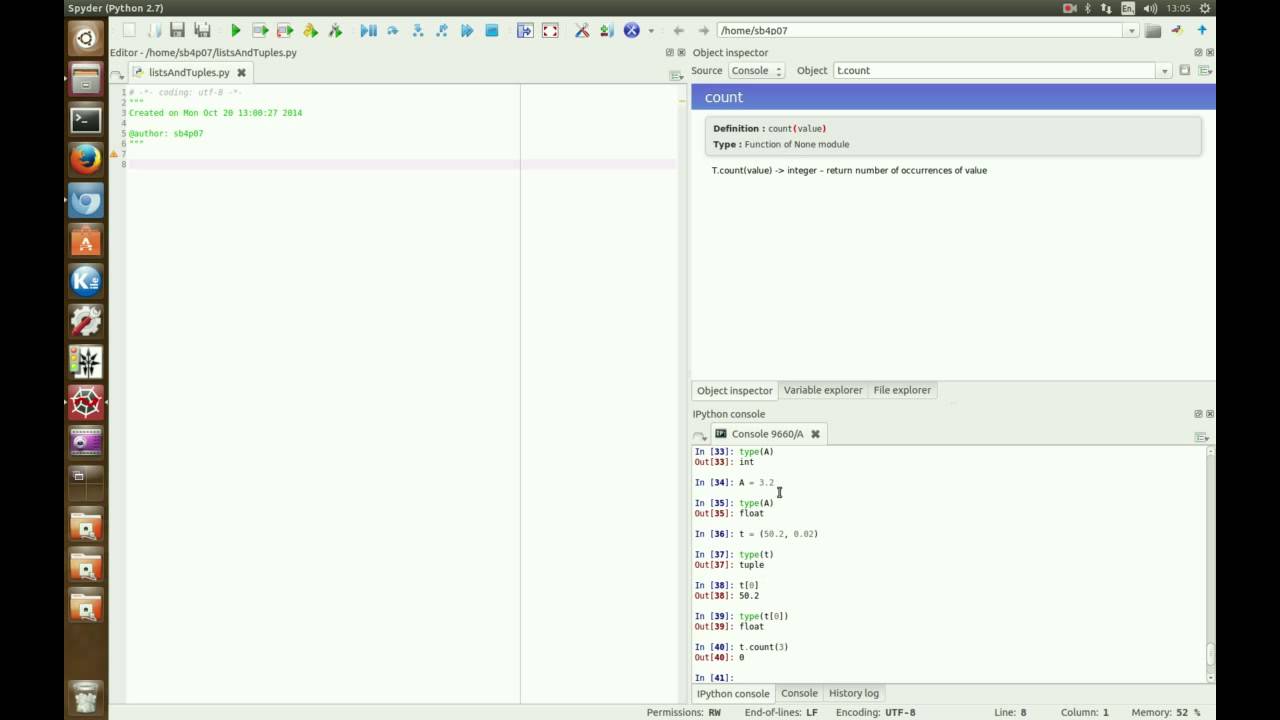1280x720 pixels.
Task: Click the warning marker at editor line 7
Action: [x=114, y=154]
